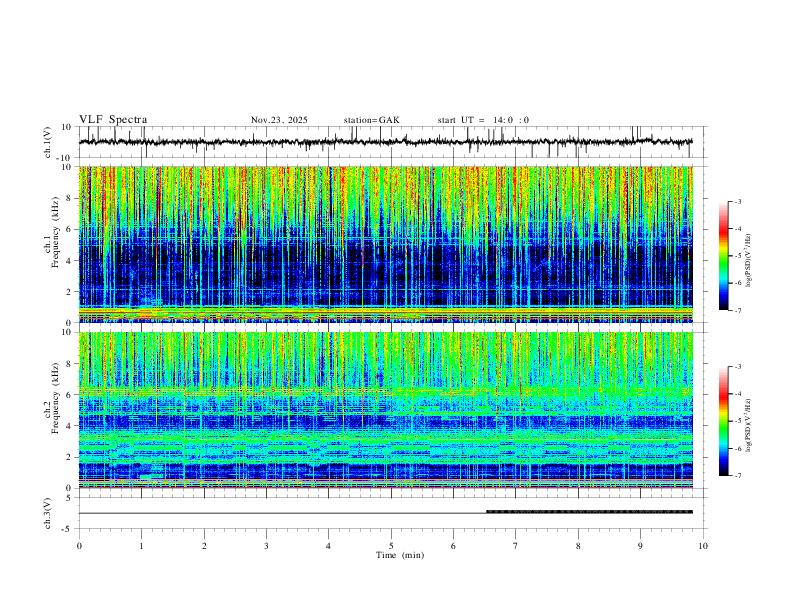Viewport: 792px width, 612px height.
Task: Click time axis tick label "7"
Action: pyautogui.click(x=516, y=546)
